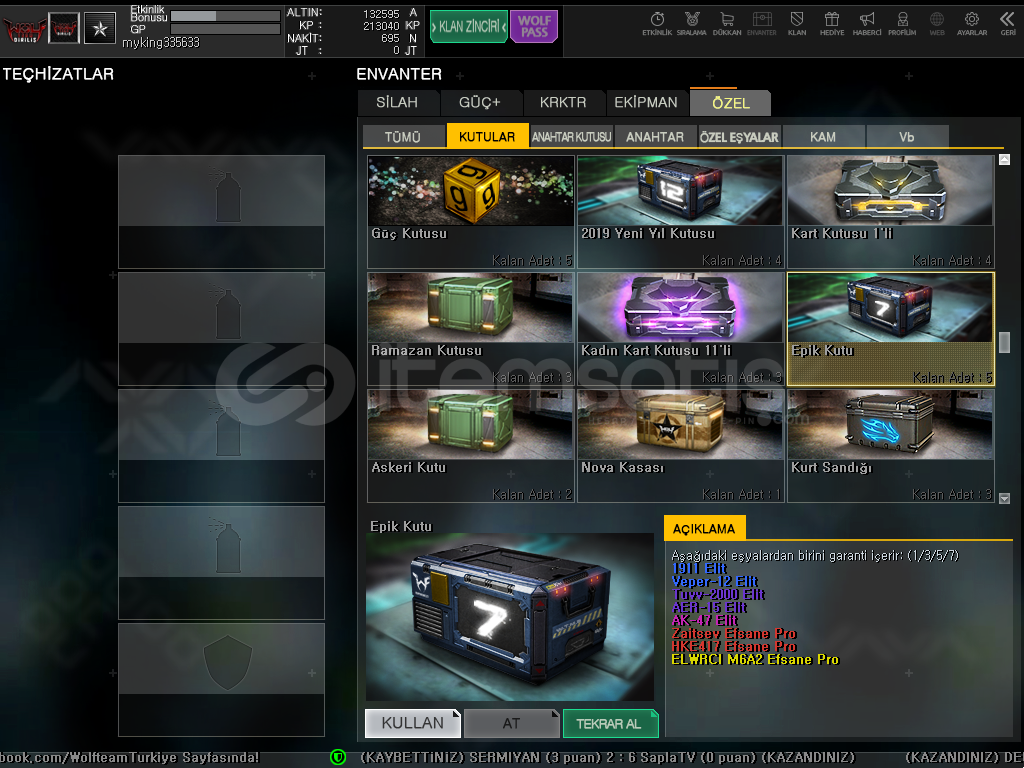
Task: Open the WOLF PASS button
Action: coord(534,27)
